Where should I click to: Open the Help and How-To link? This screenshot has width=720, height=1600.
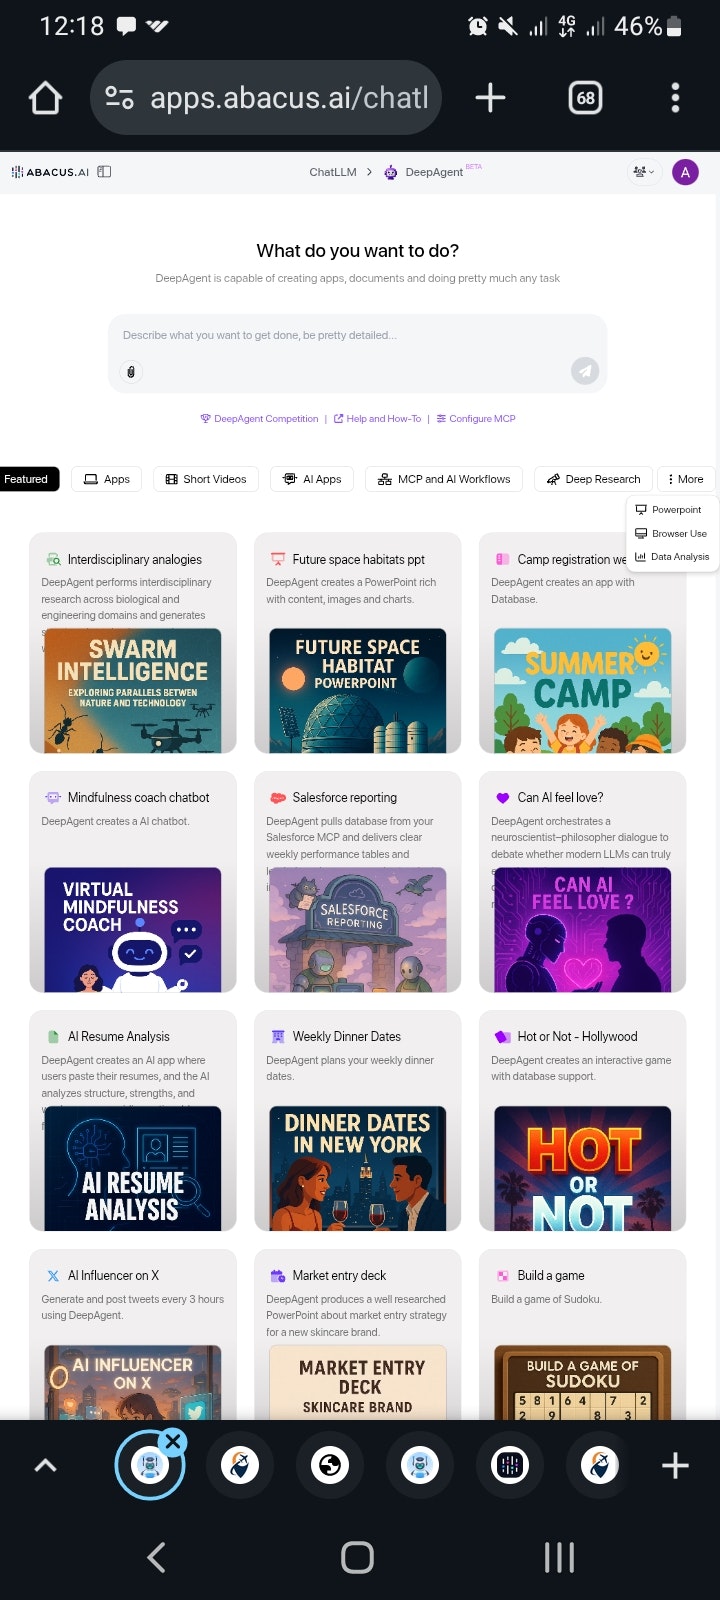[377, 419]
